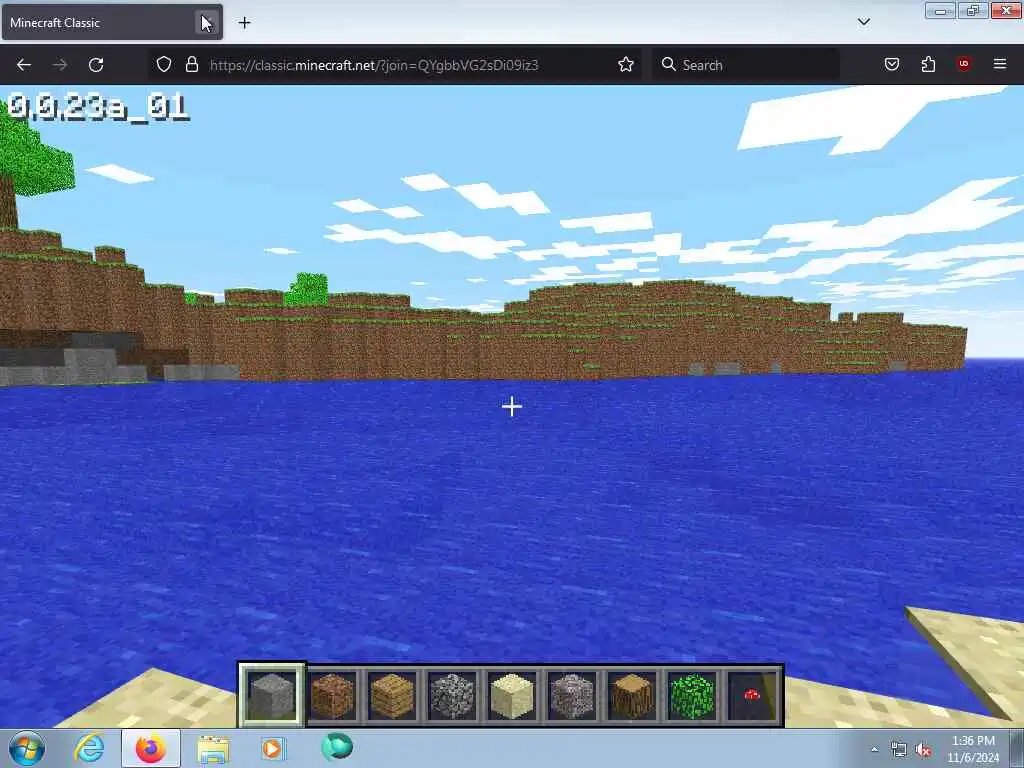
Task: Open the Extensions puzzle icon
Action: [928, 64]
